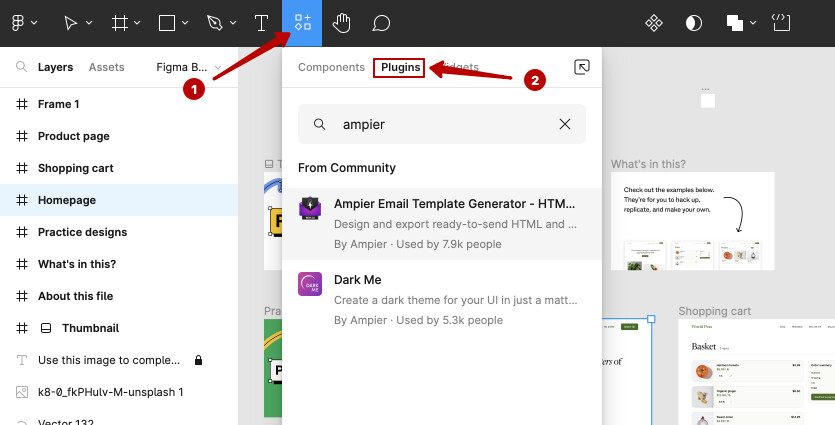Expand the Move tool options chevron
Image resolution: width=835 pixels, height=425 pixels.
click(x=89, y=23)
